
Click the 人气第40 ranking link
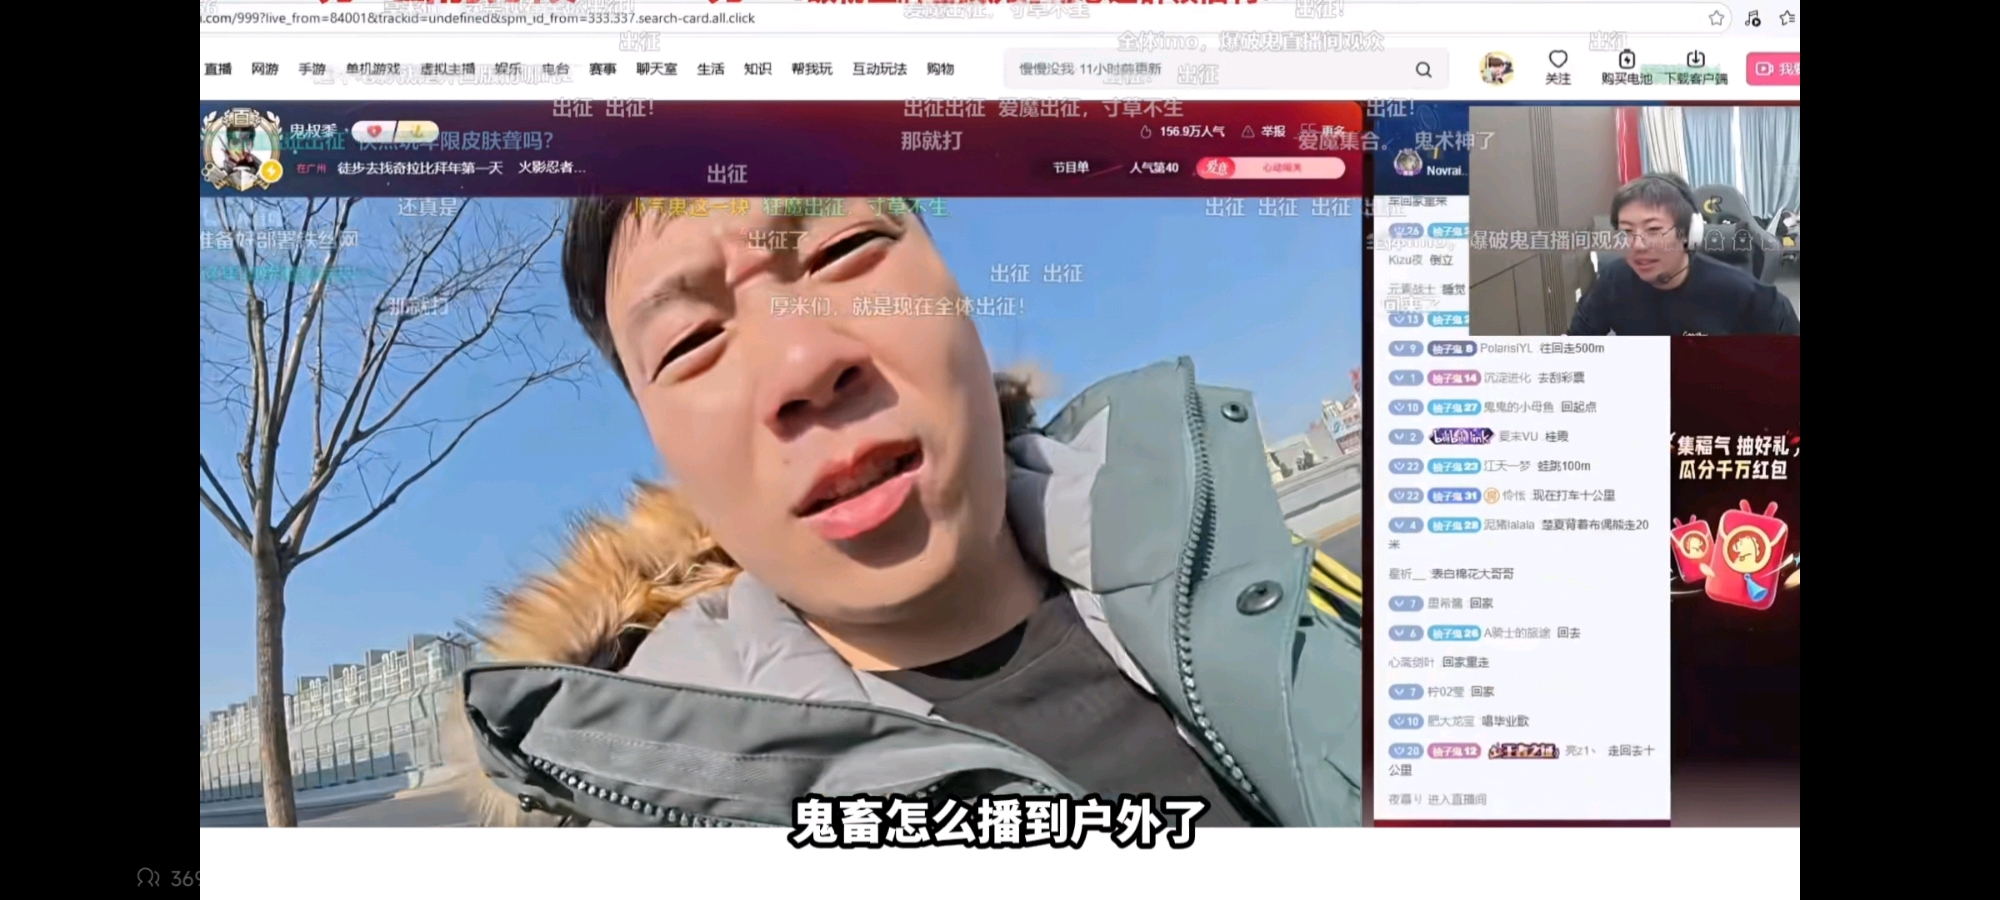point(1153,167)
